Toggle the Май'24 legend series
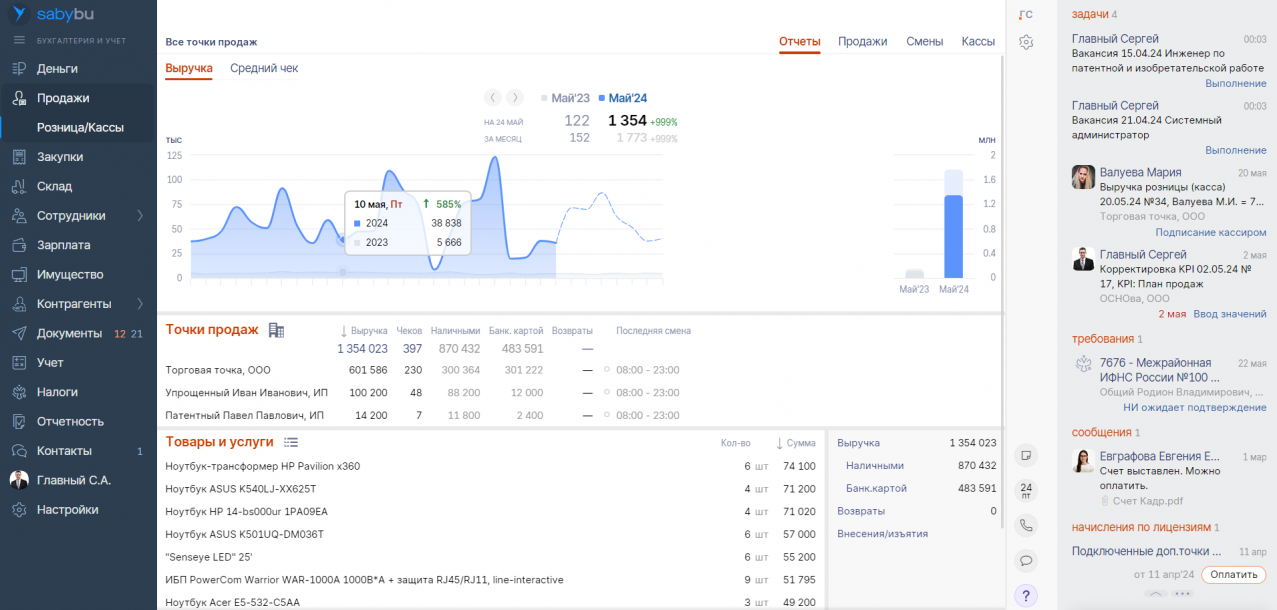Image resolution: width=1277 pixels, height=610 pixels. pos(623,98)
